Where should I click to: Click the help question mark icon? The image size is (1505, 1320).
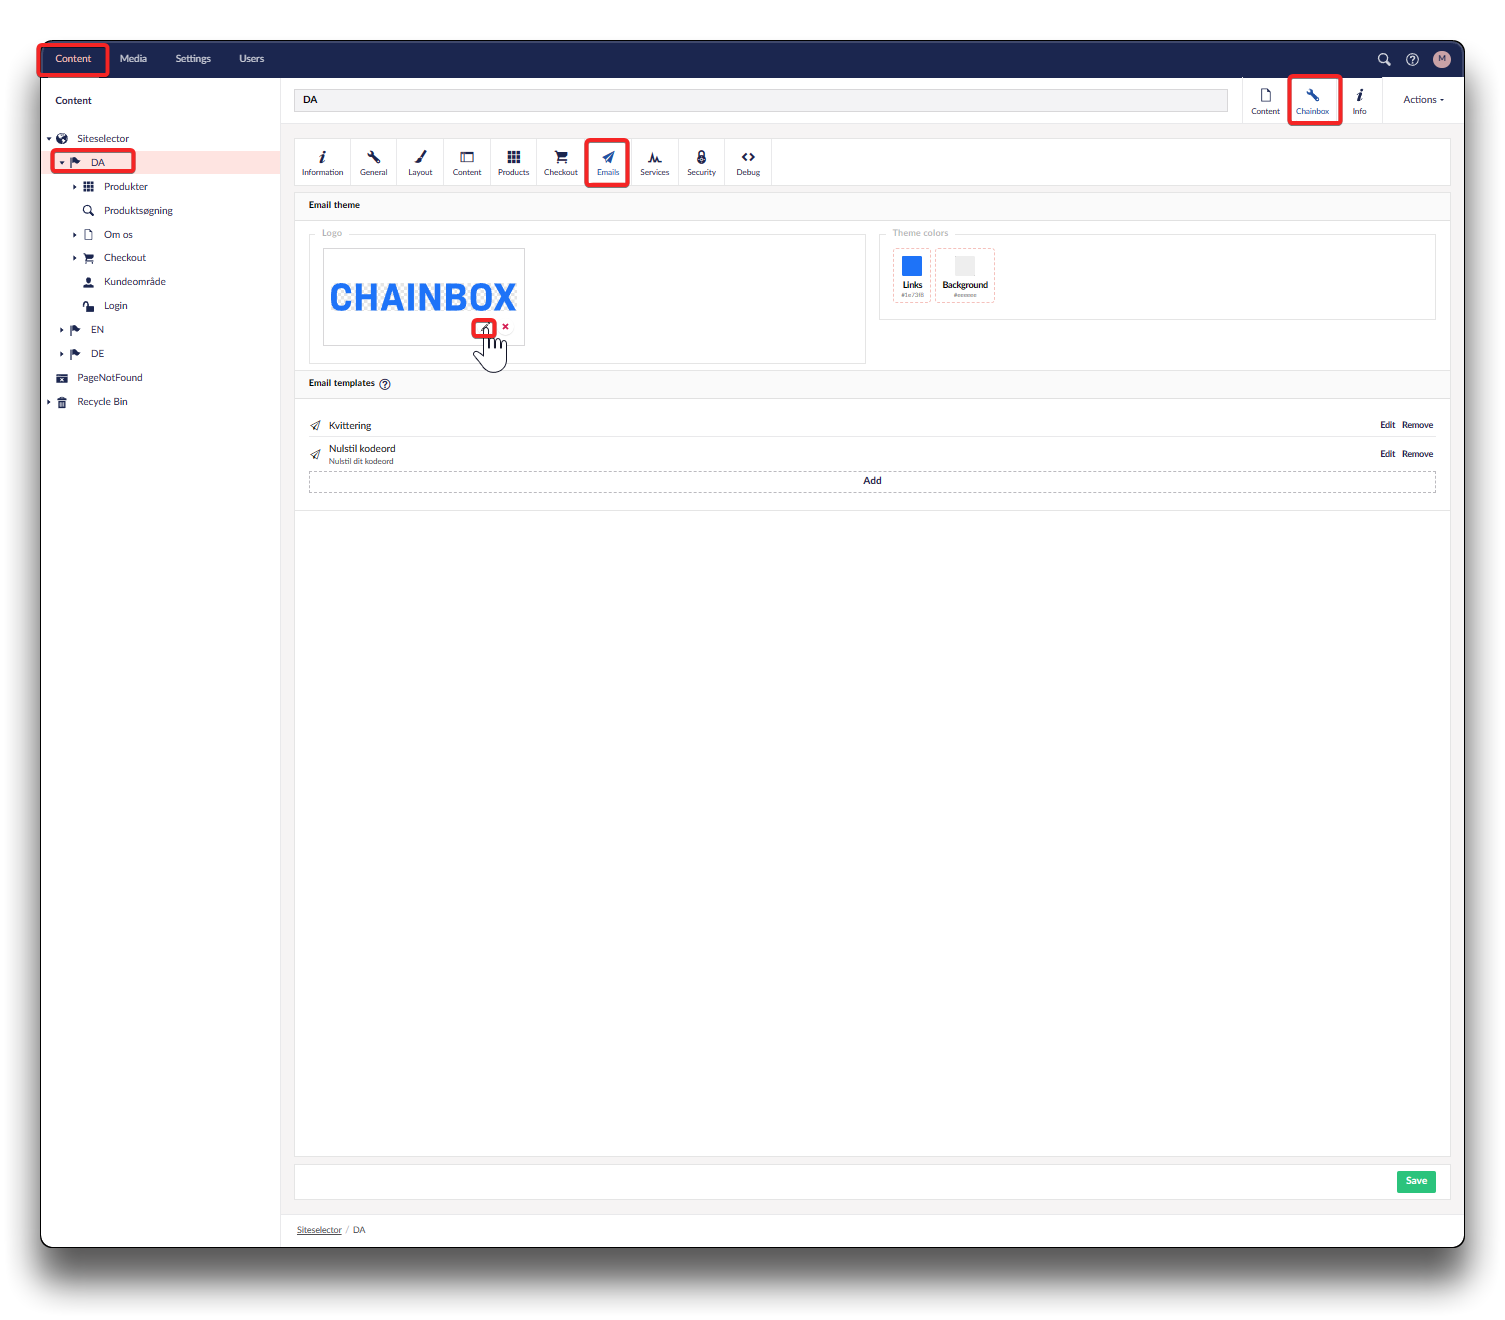(1412, 59)
